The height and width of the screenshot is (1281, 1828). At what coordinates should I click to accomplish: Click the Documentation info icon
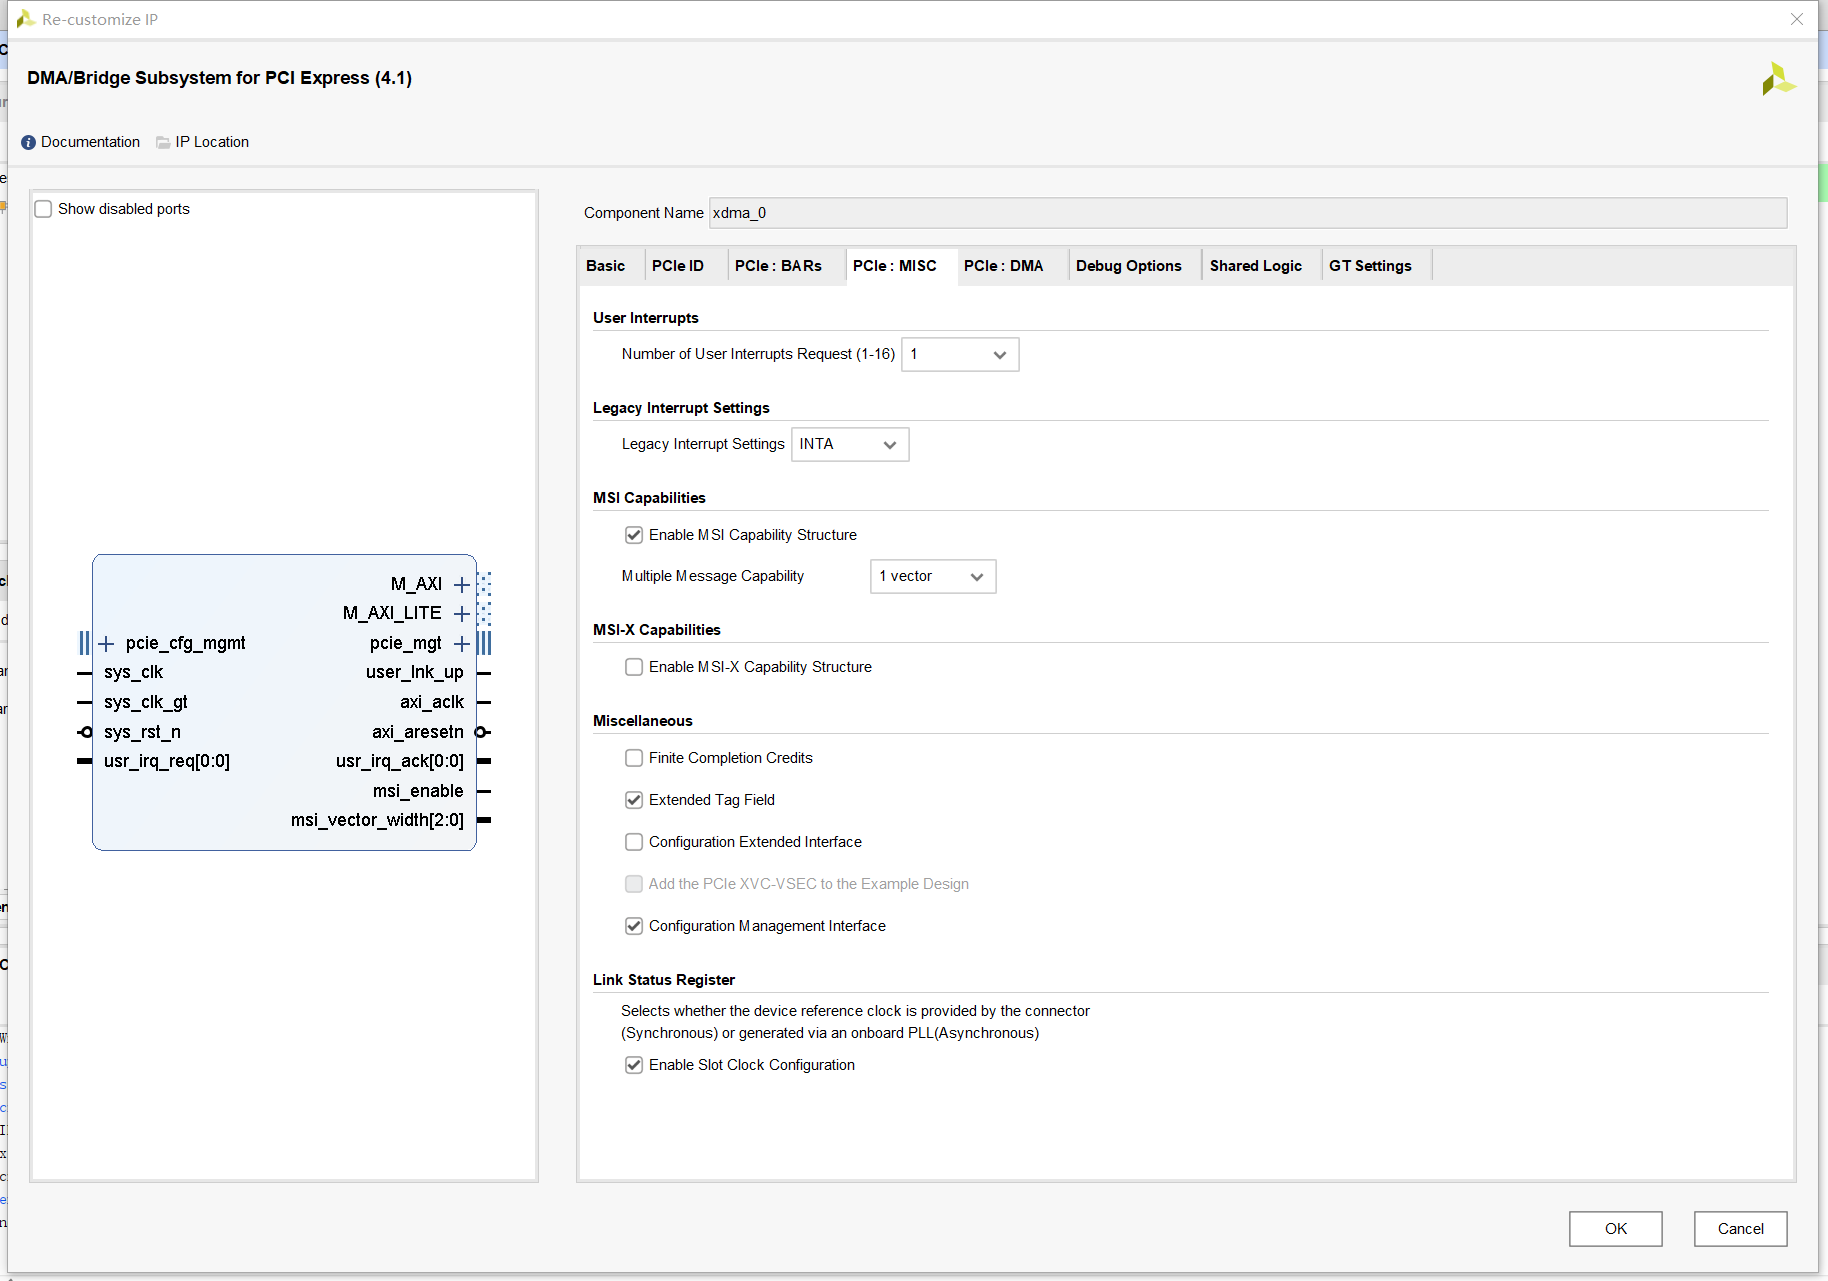click(x=28, y=142)
